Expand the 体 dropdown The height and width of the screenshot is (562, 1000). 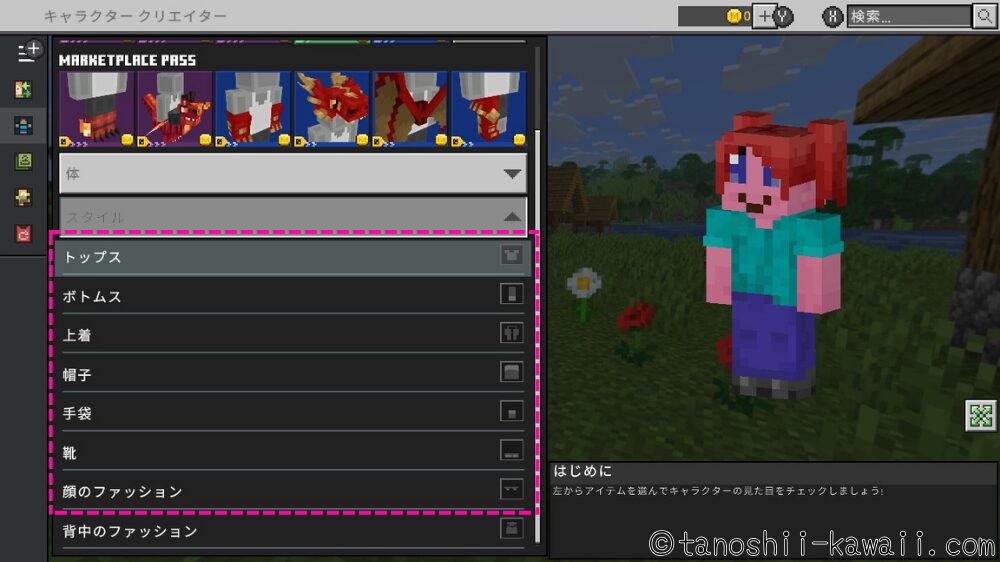point(292,174)
